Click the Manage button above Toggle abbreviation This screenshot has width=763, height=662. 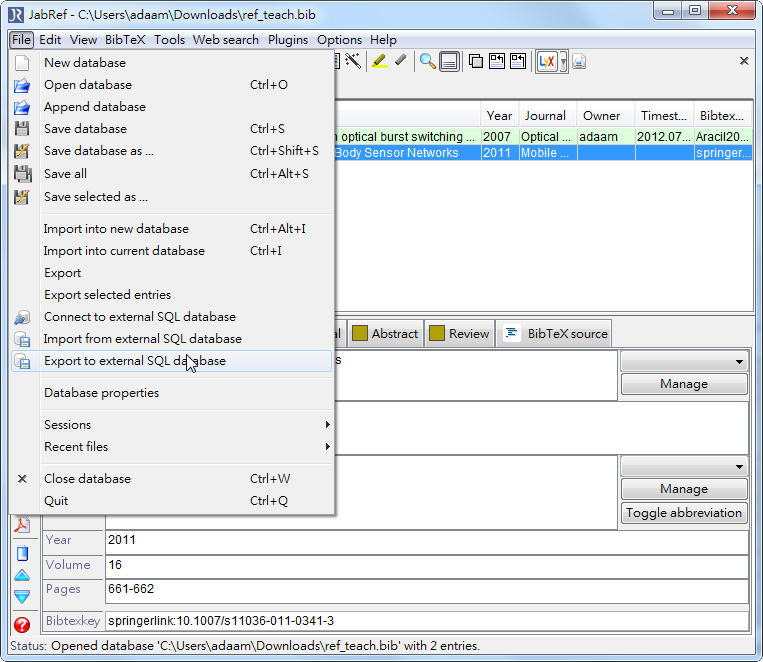[x=684, y=489]
